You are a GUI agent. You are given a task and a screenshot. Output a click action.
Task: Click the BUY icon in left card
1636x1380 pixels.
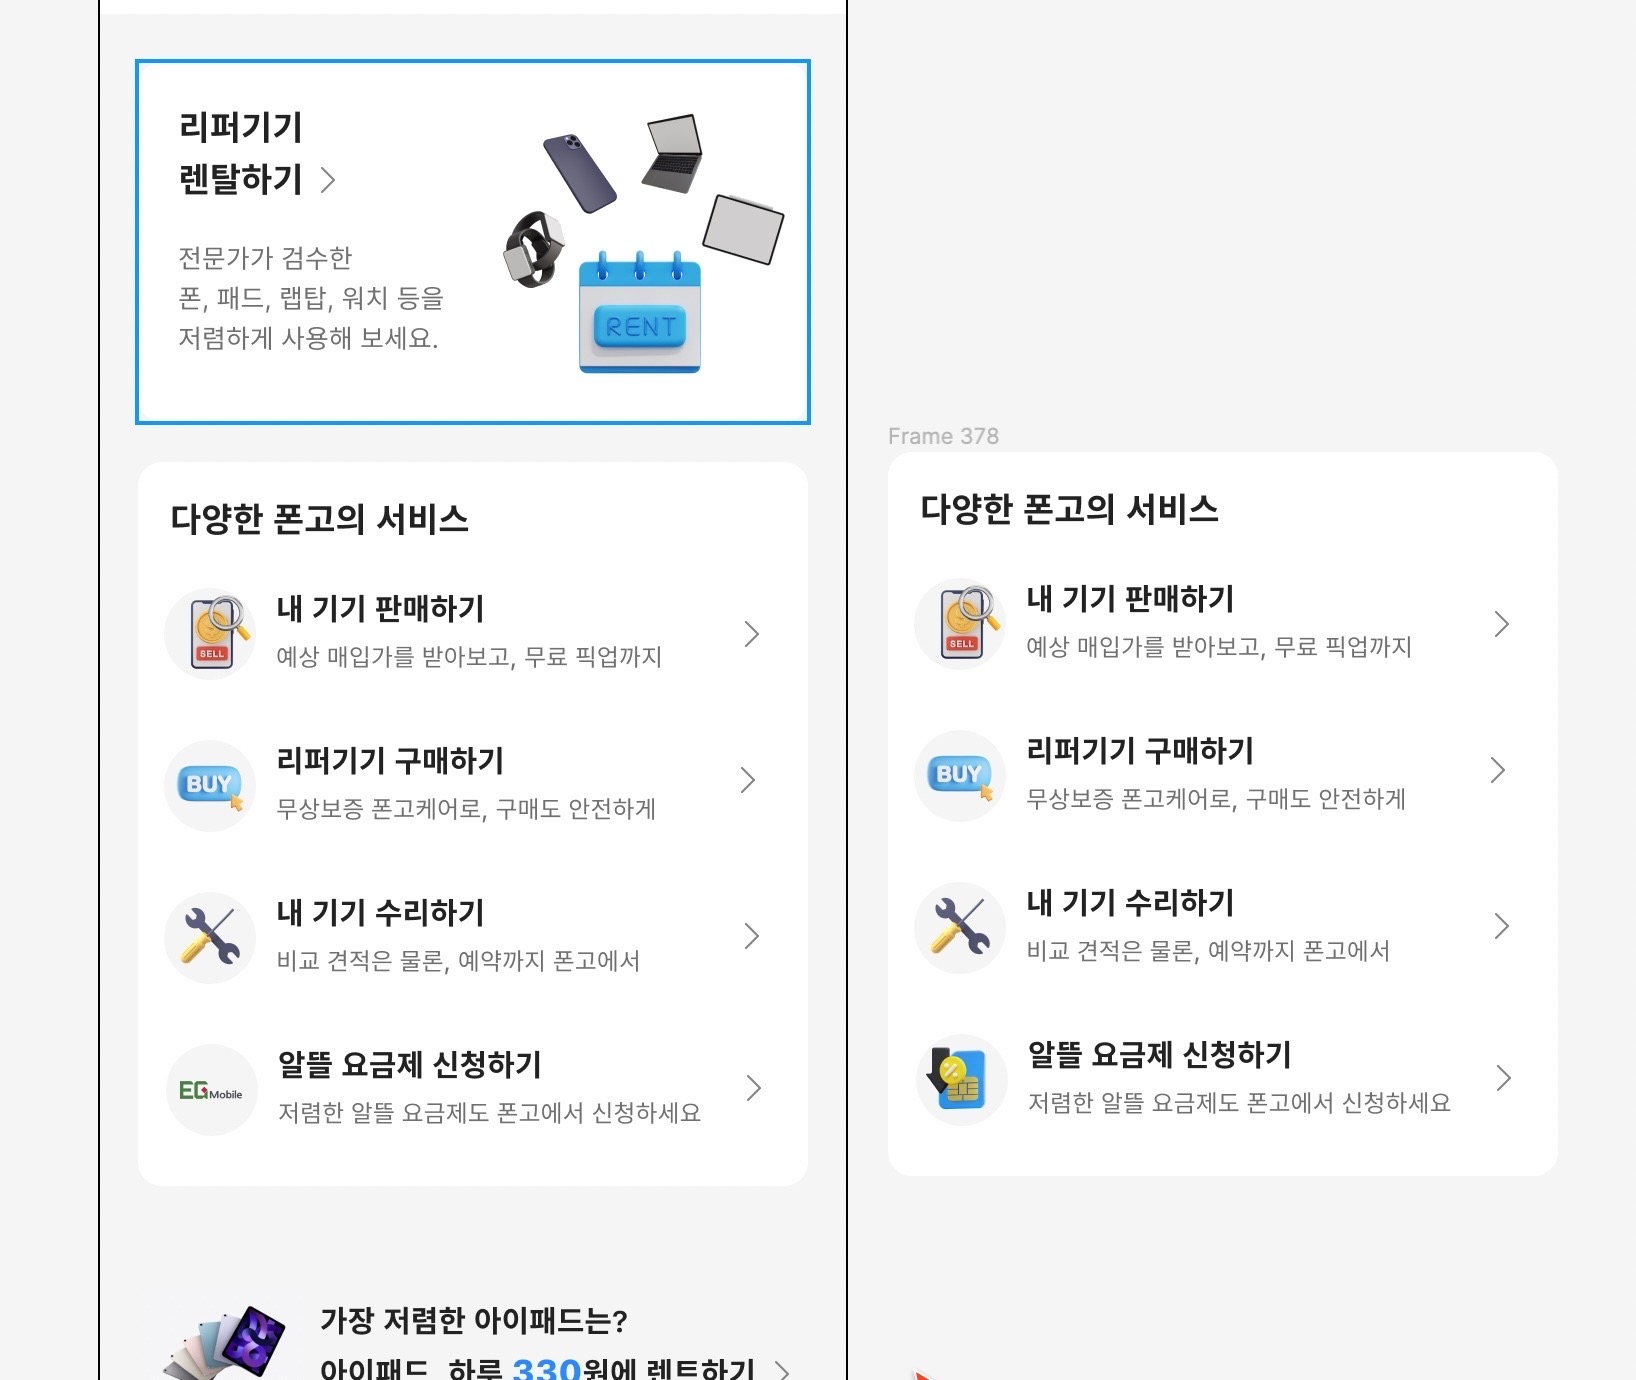coord(210,786)
